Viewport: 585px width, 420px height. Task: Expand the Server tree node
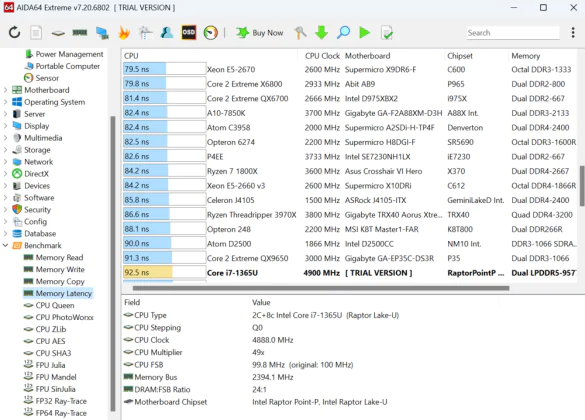coord(6,114)
